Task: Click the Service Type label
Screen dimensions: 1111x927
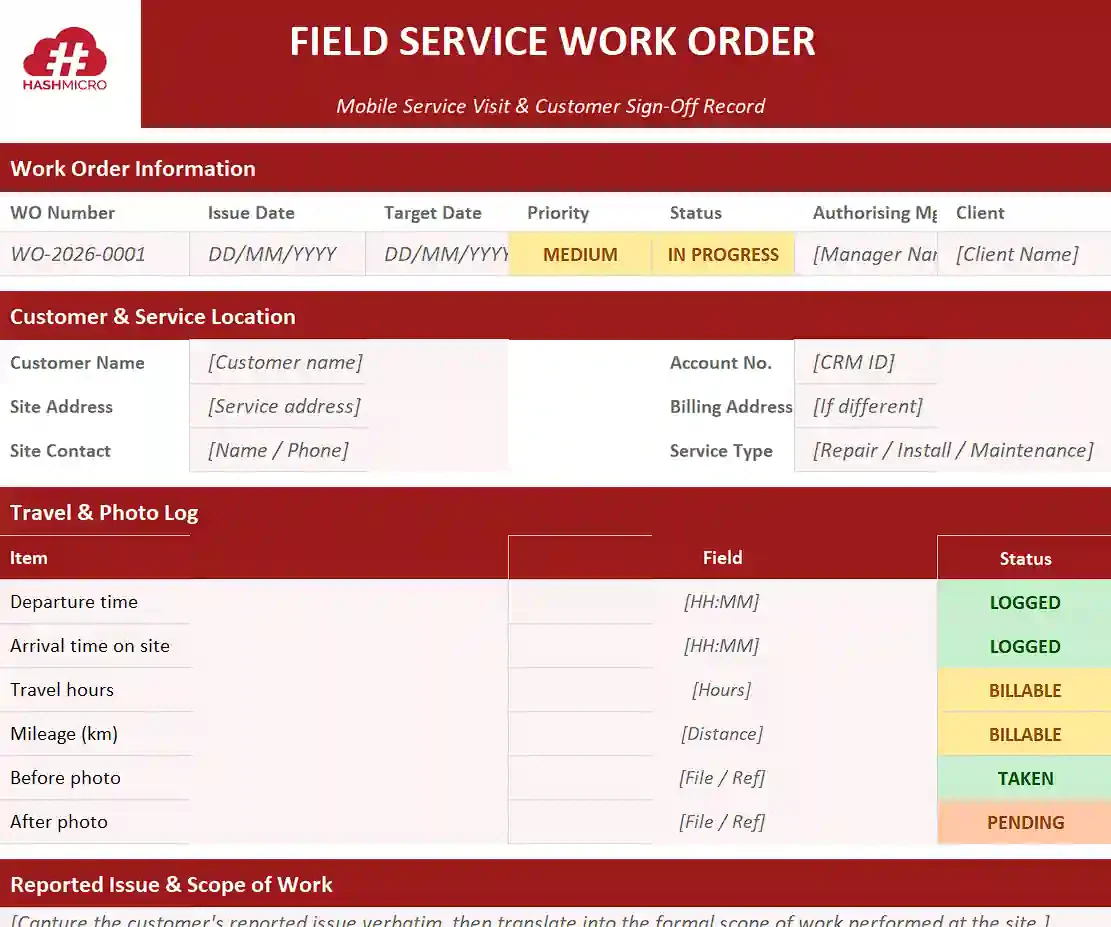Action: [721, 451]
